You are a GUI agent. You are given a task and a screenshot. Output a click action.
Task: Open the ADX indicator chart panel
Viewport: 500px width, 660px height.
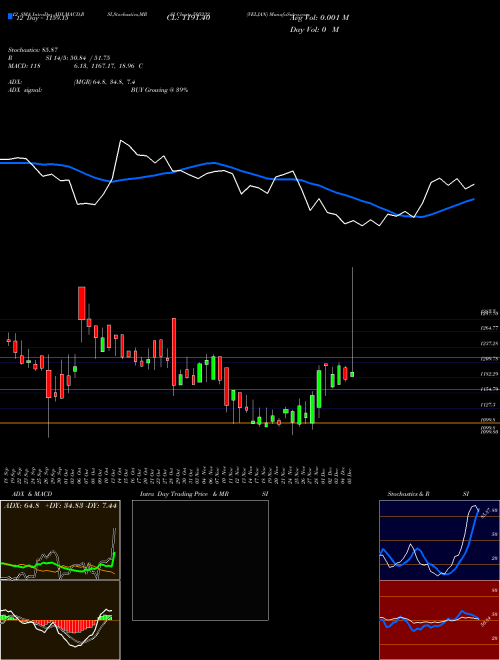click(x=60, y=540)
